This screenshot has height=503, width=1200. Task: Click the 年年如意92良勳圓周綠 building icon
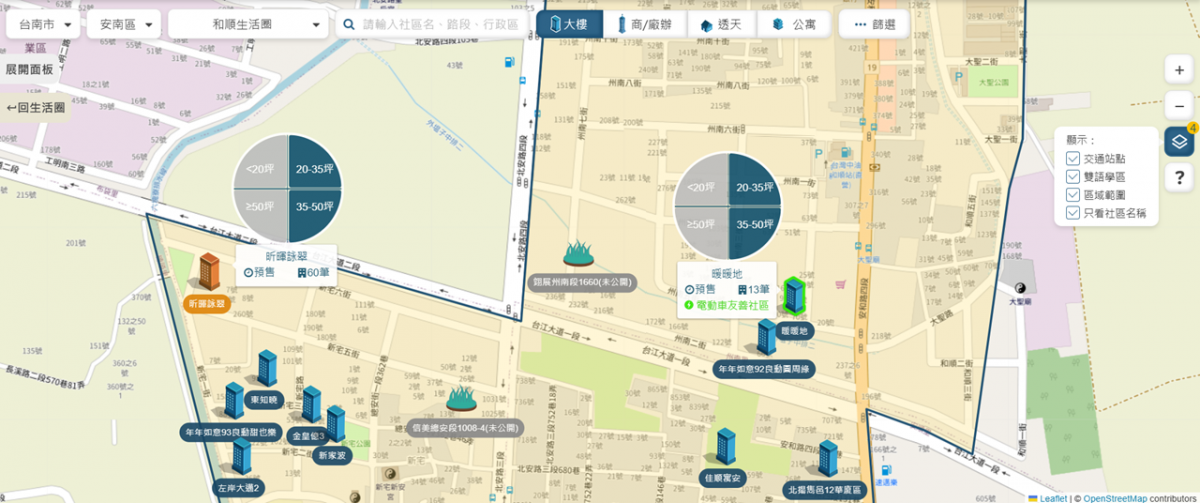(x=766, y=338)
